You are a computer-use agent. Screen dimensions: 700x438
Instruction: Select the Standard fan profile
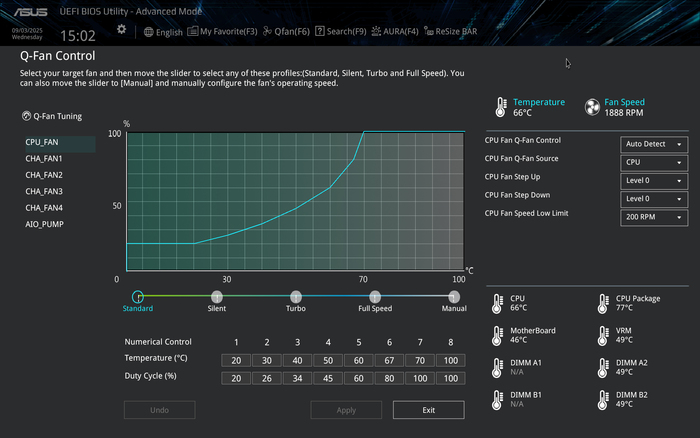(x=138, y=297)
